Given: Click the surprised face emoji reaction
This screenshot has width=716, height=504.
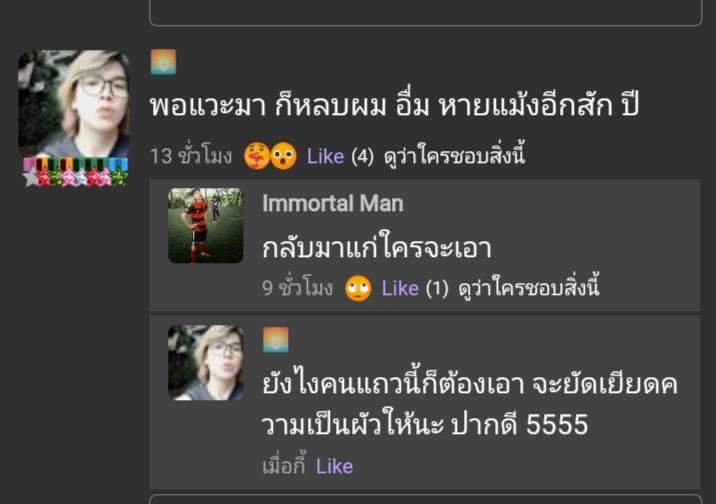Looking at the screenshot, I should tap(283, 156).
